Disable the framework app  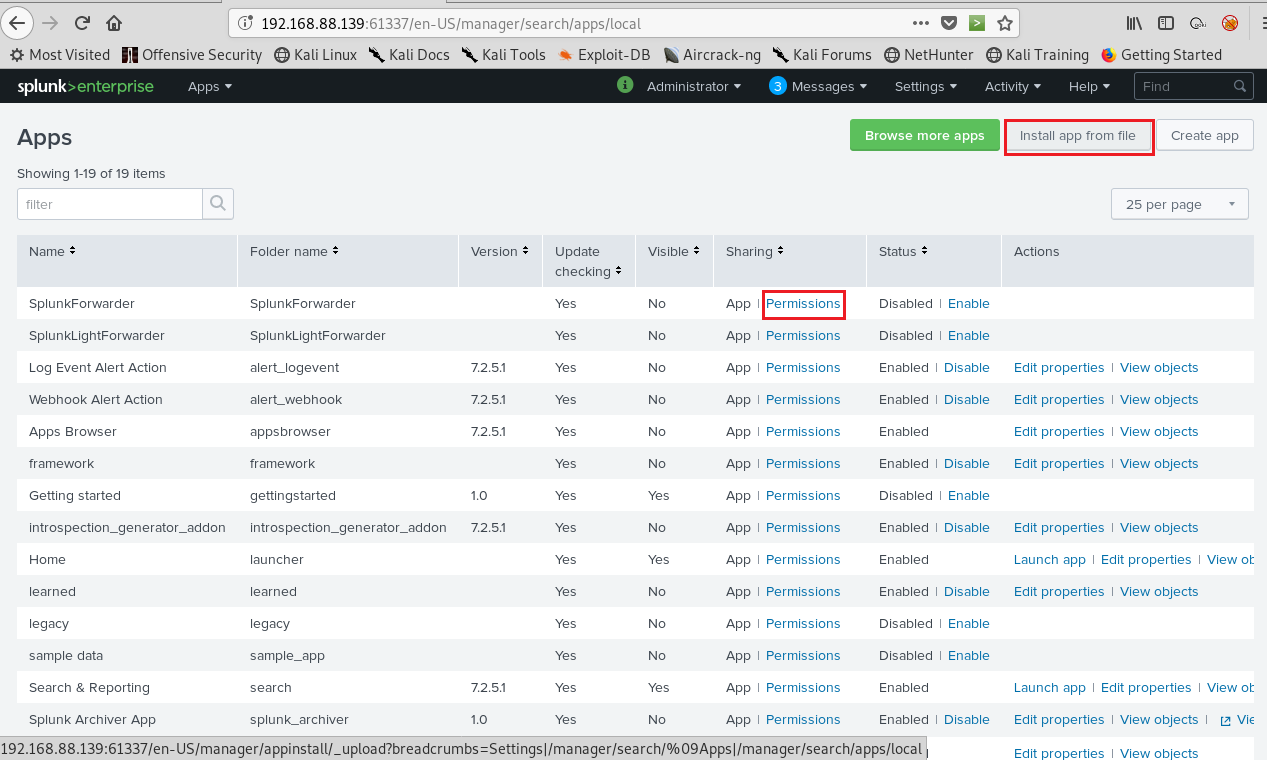pos(966,463)
